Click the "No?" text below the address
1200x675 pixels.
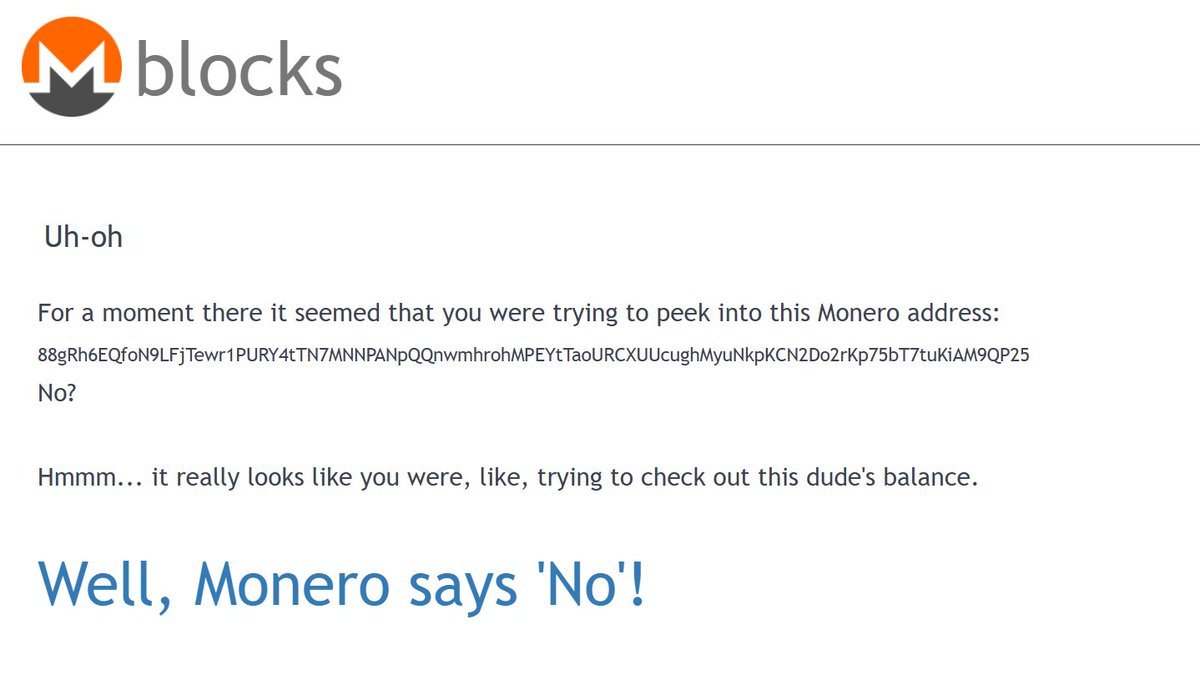pyautogui.click(x=57, y=393)
